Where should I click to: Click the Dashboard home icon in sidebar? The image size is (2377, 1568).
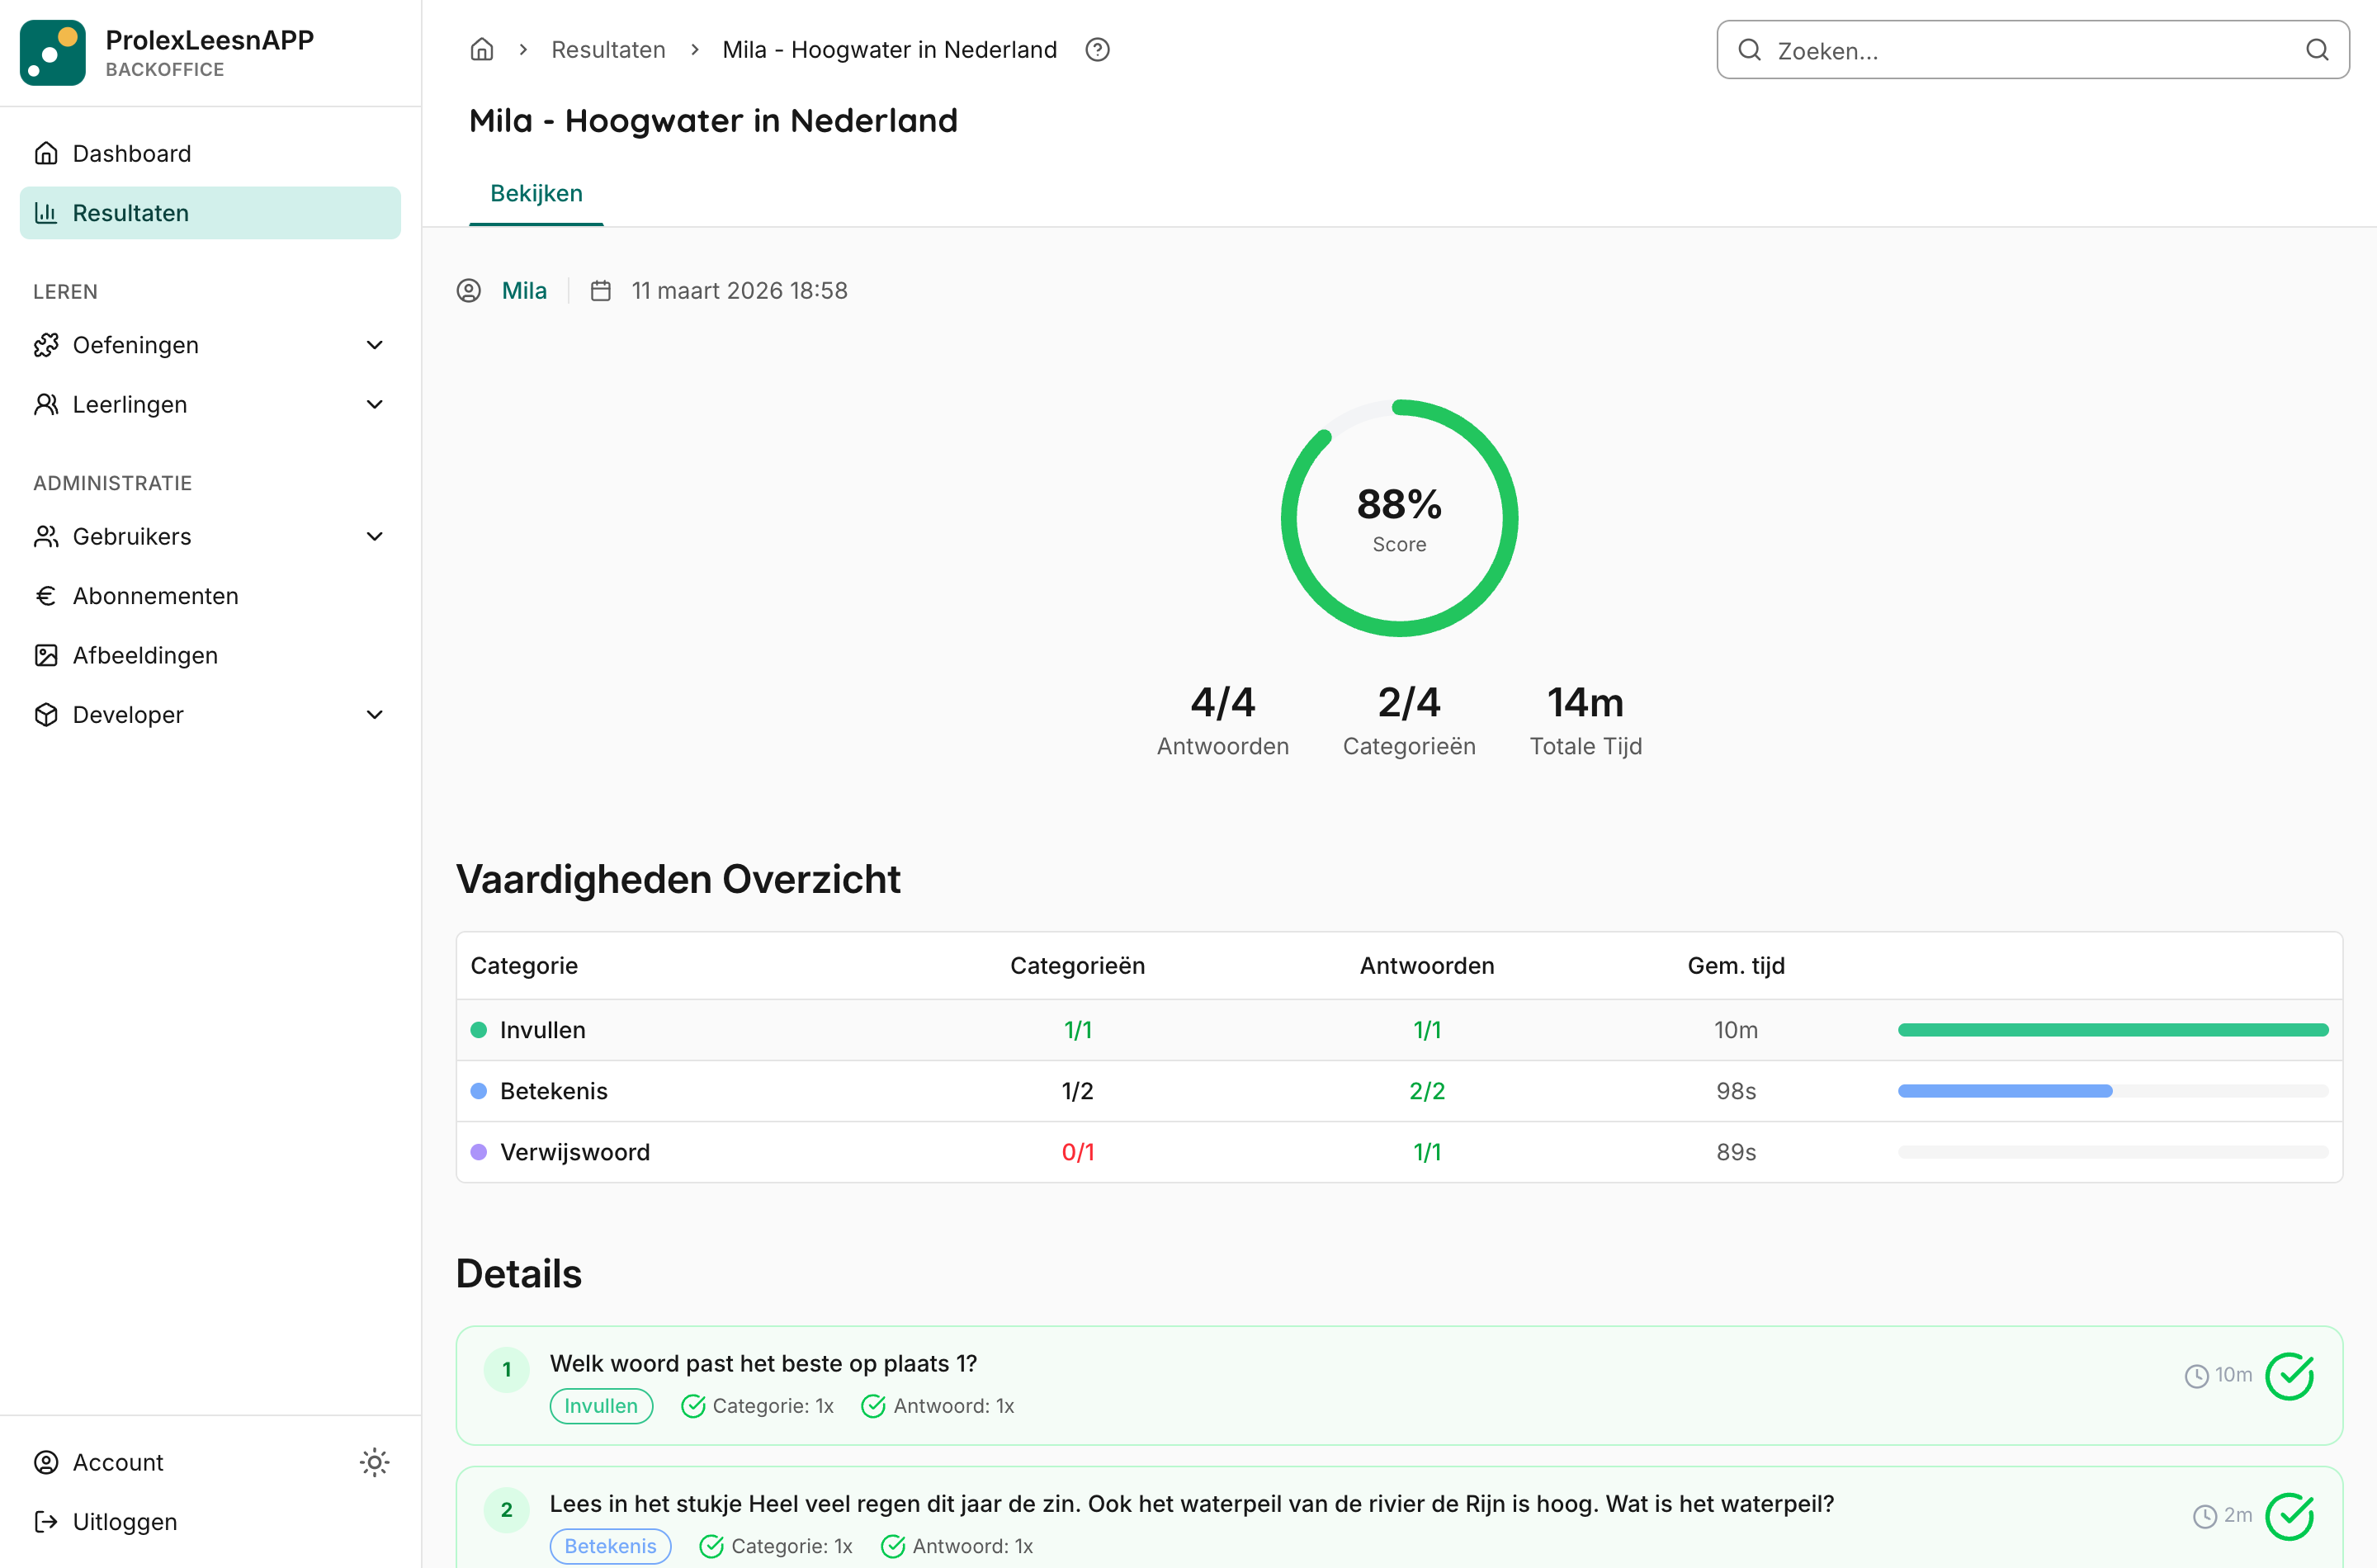tap(46, 153)
